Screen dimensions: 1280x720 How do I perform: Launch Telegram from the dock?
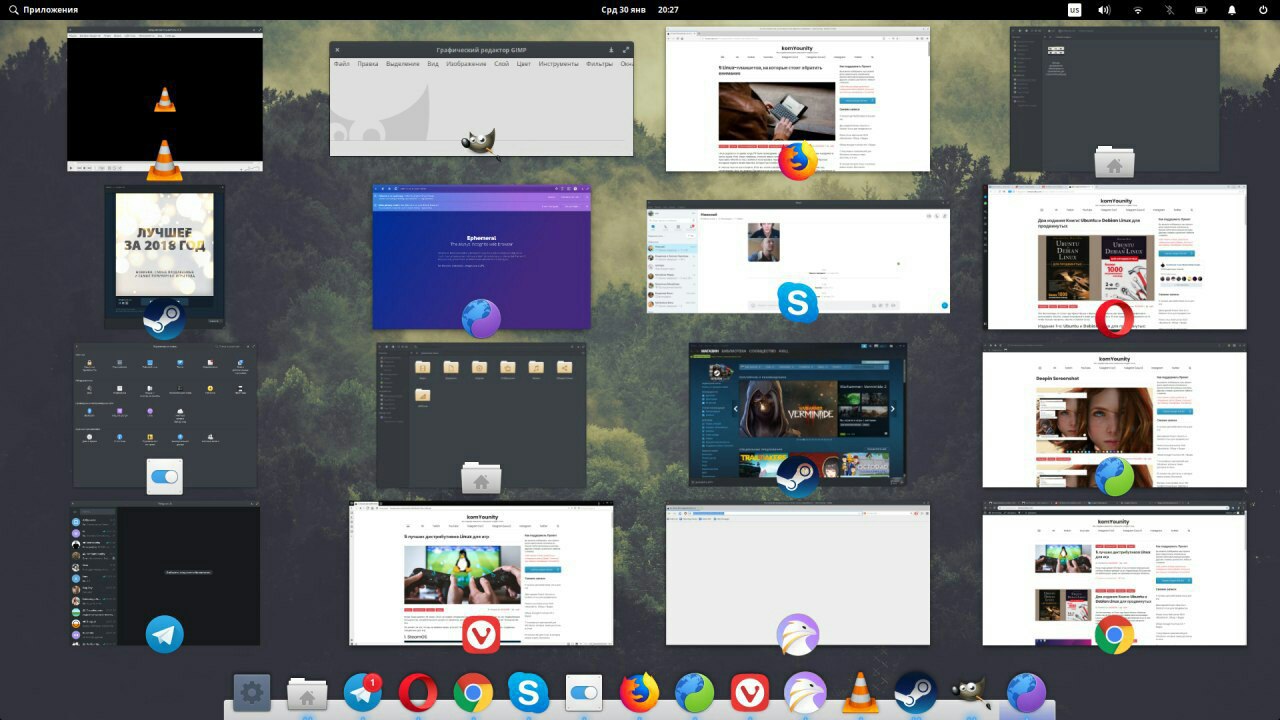tap(363, 692)
